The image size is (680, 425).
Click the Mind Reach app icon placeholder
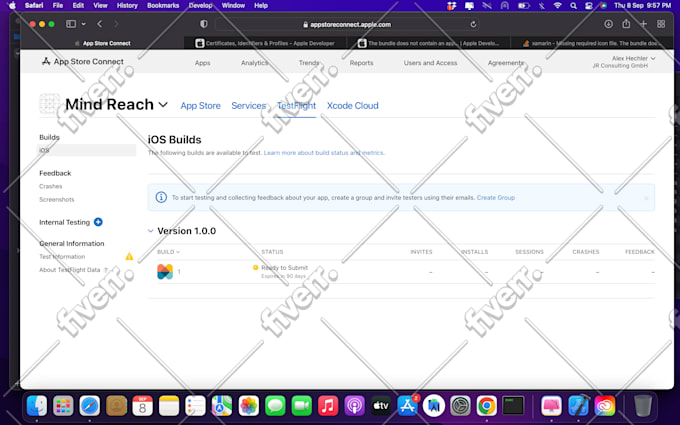(x=49, y=104)
